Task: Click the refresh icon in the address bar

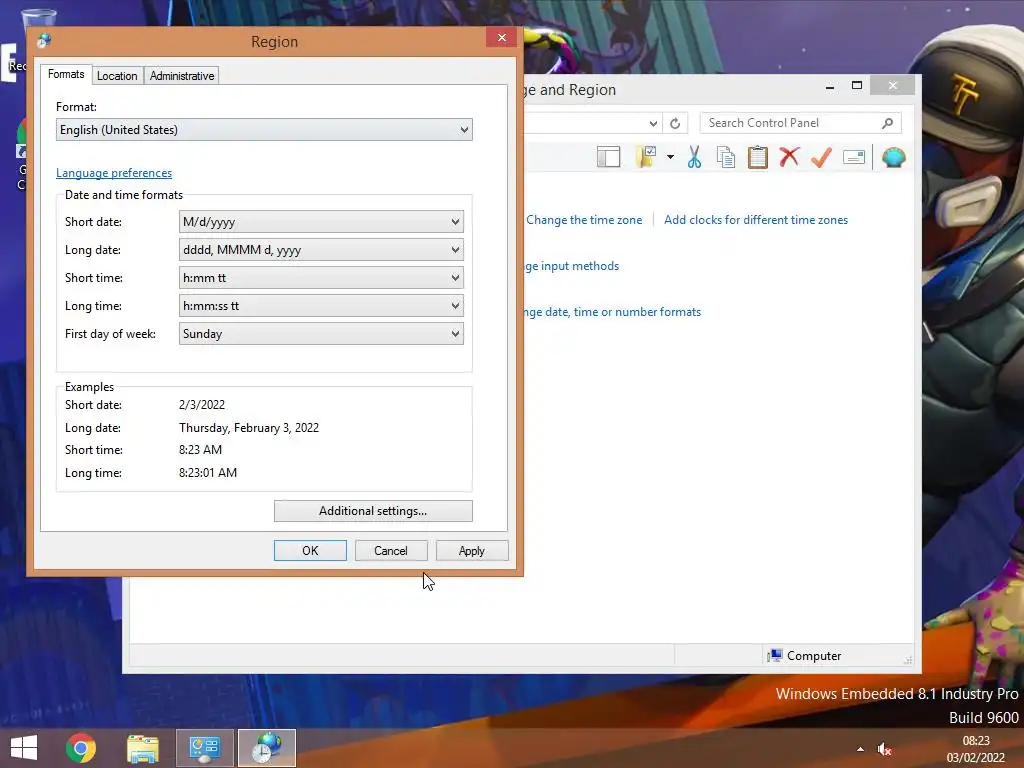Action: 675,123
